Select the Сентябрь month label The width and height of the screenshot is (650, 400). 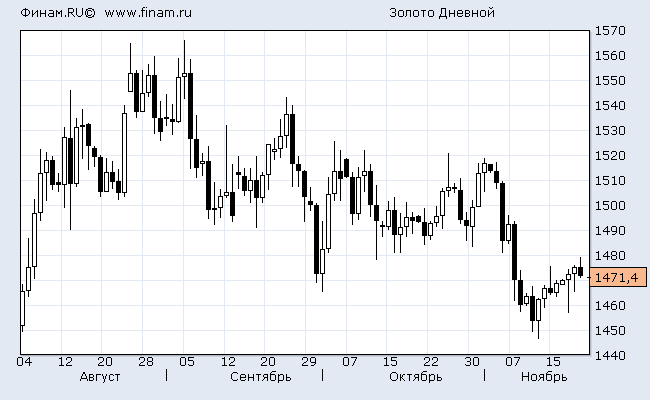pos(261,377)
